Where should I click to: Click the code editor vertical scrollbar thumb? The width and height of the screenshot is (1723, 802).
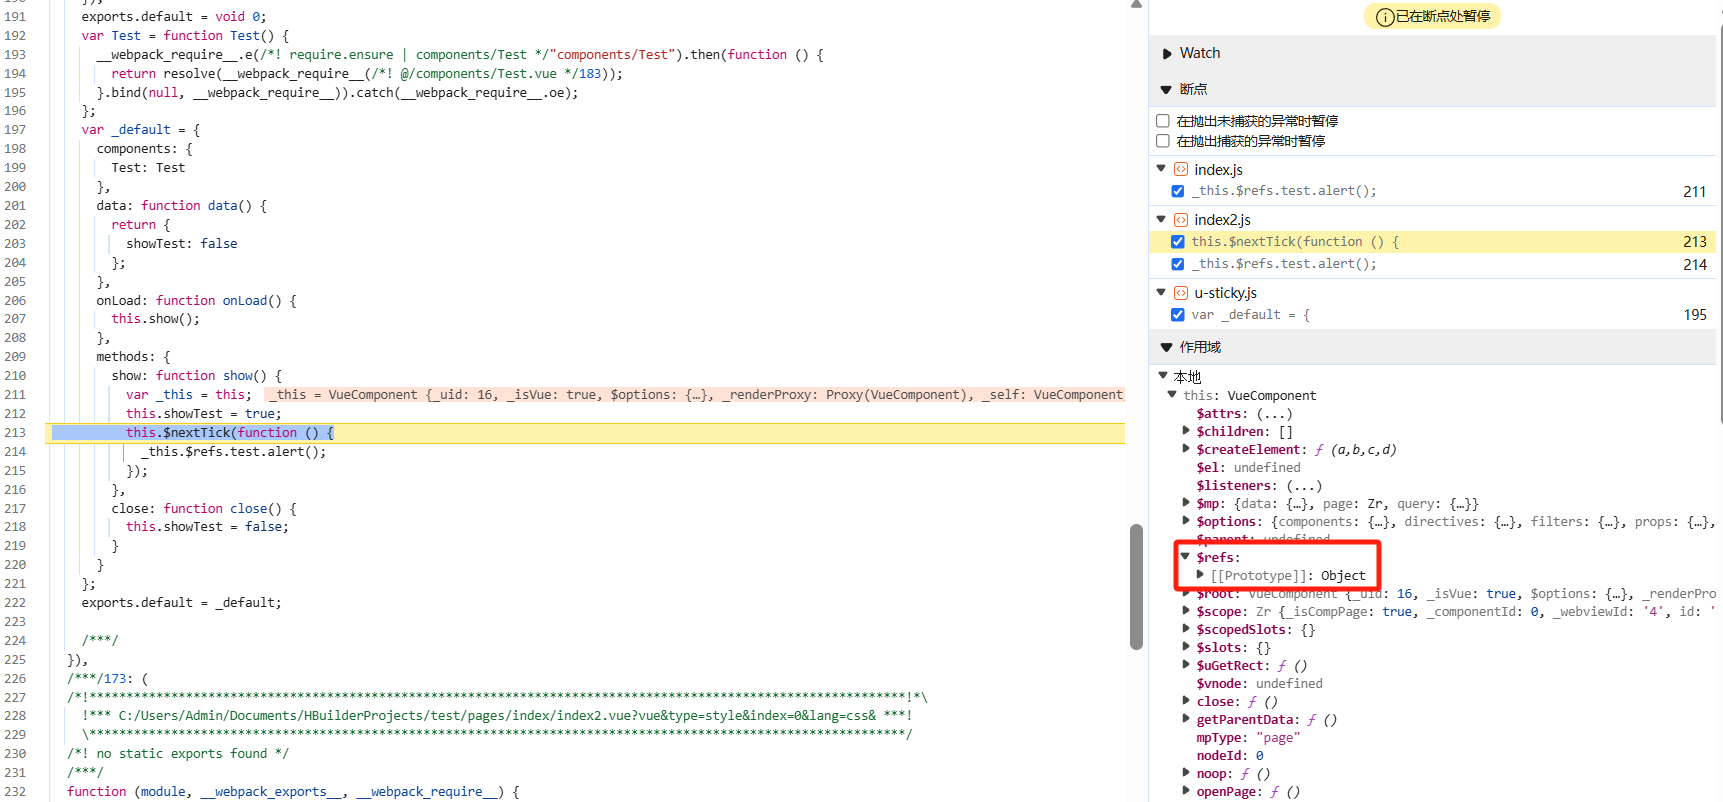click(x=1136, y=587)
